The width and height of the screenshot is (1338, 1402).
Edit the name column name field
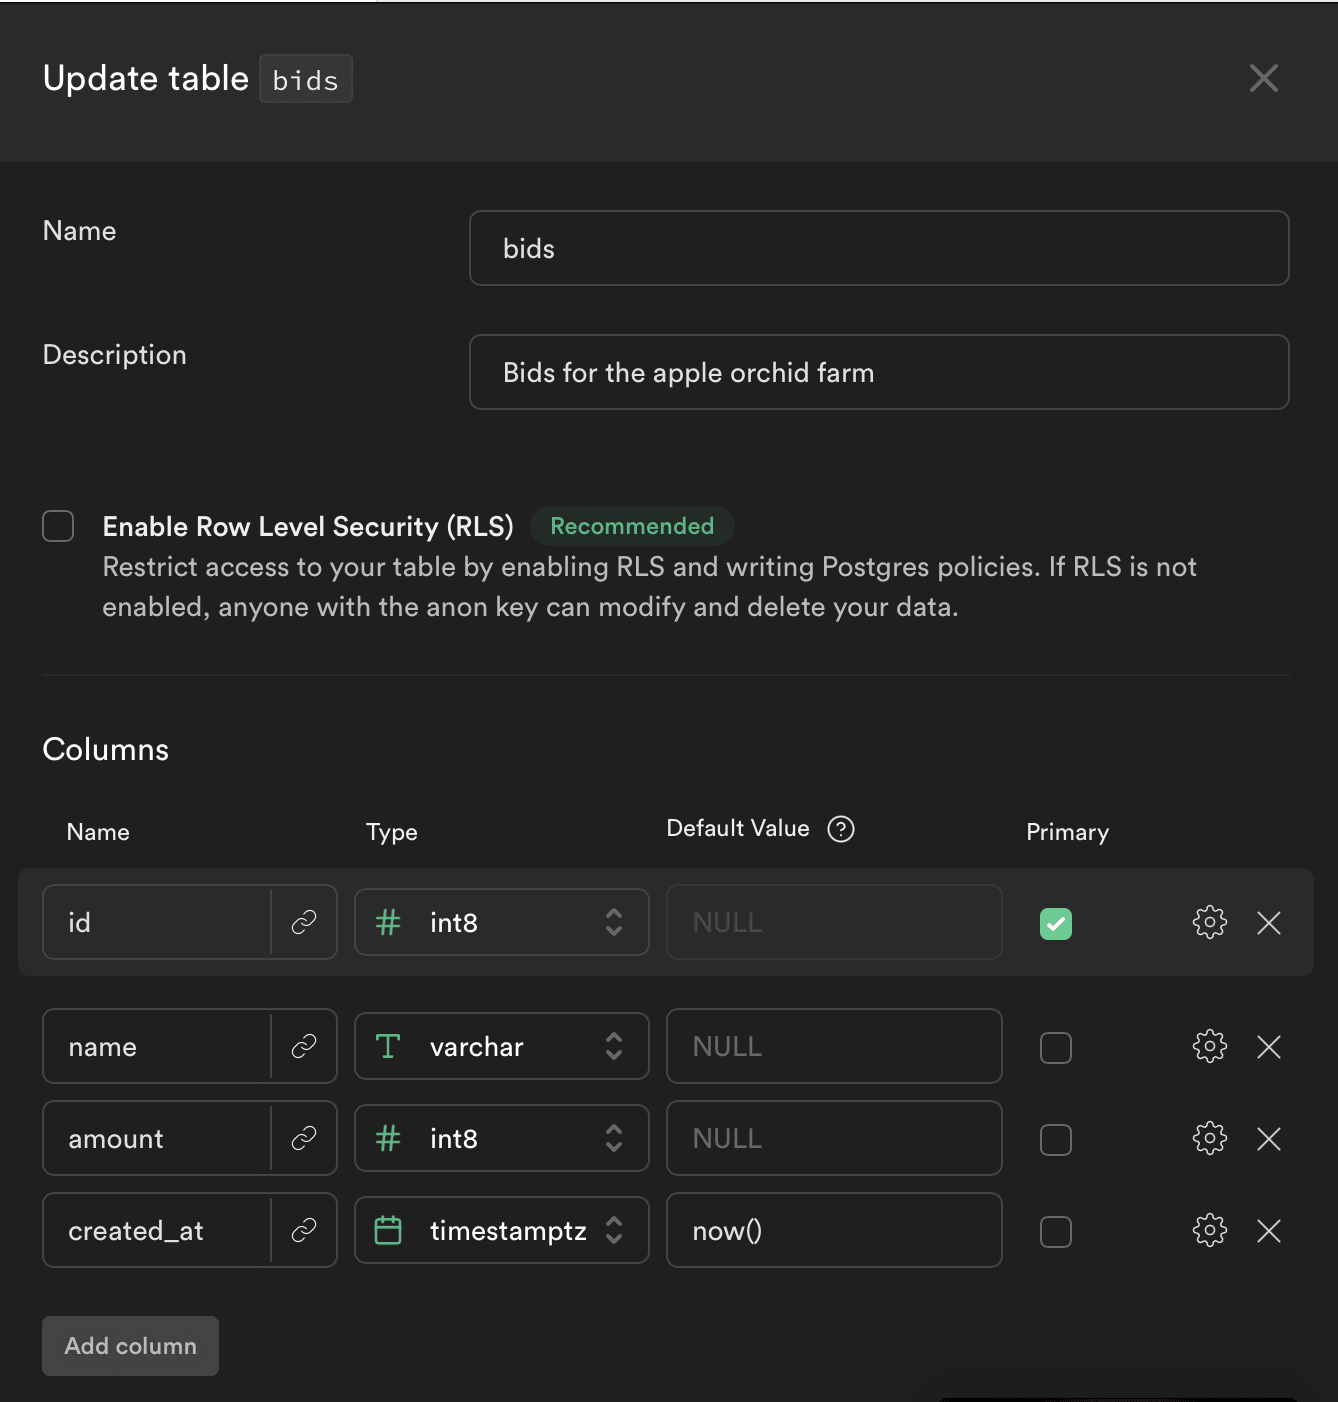click(157, 1046)
